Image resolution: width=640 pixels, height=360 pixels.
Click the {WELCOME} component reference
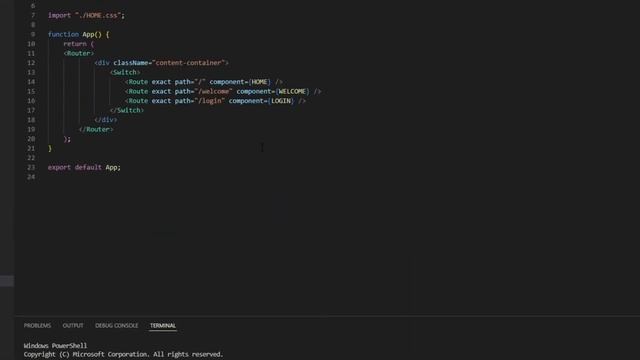[x=292, y=91]
